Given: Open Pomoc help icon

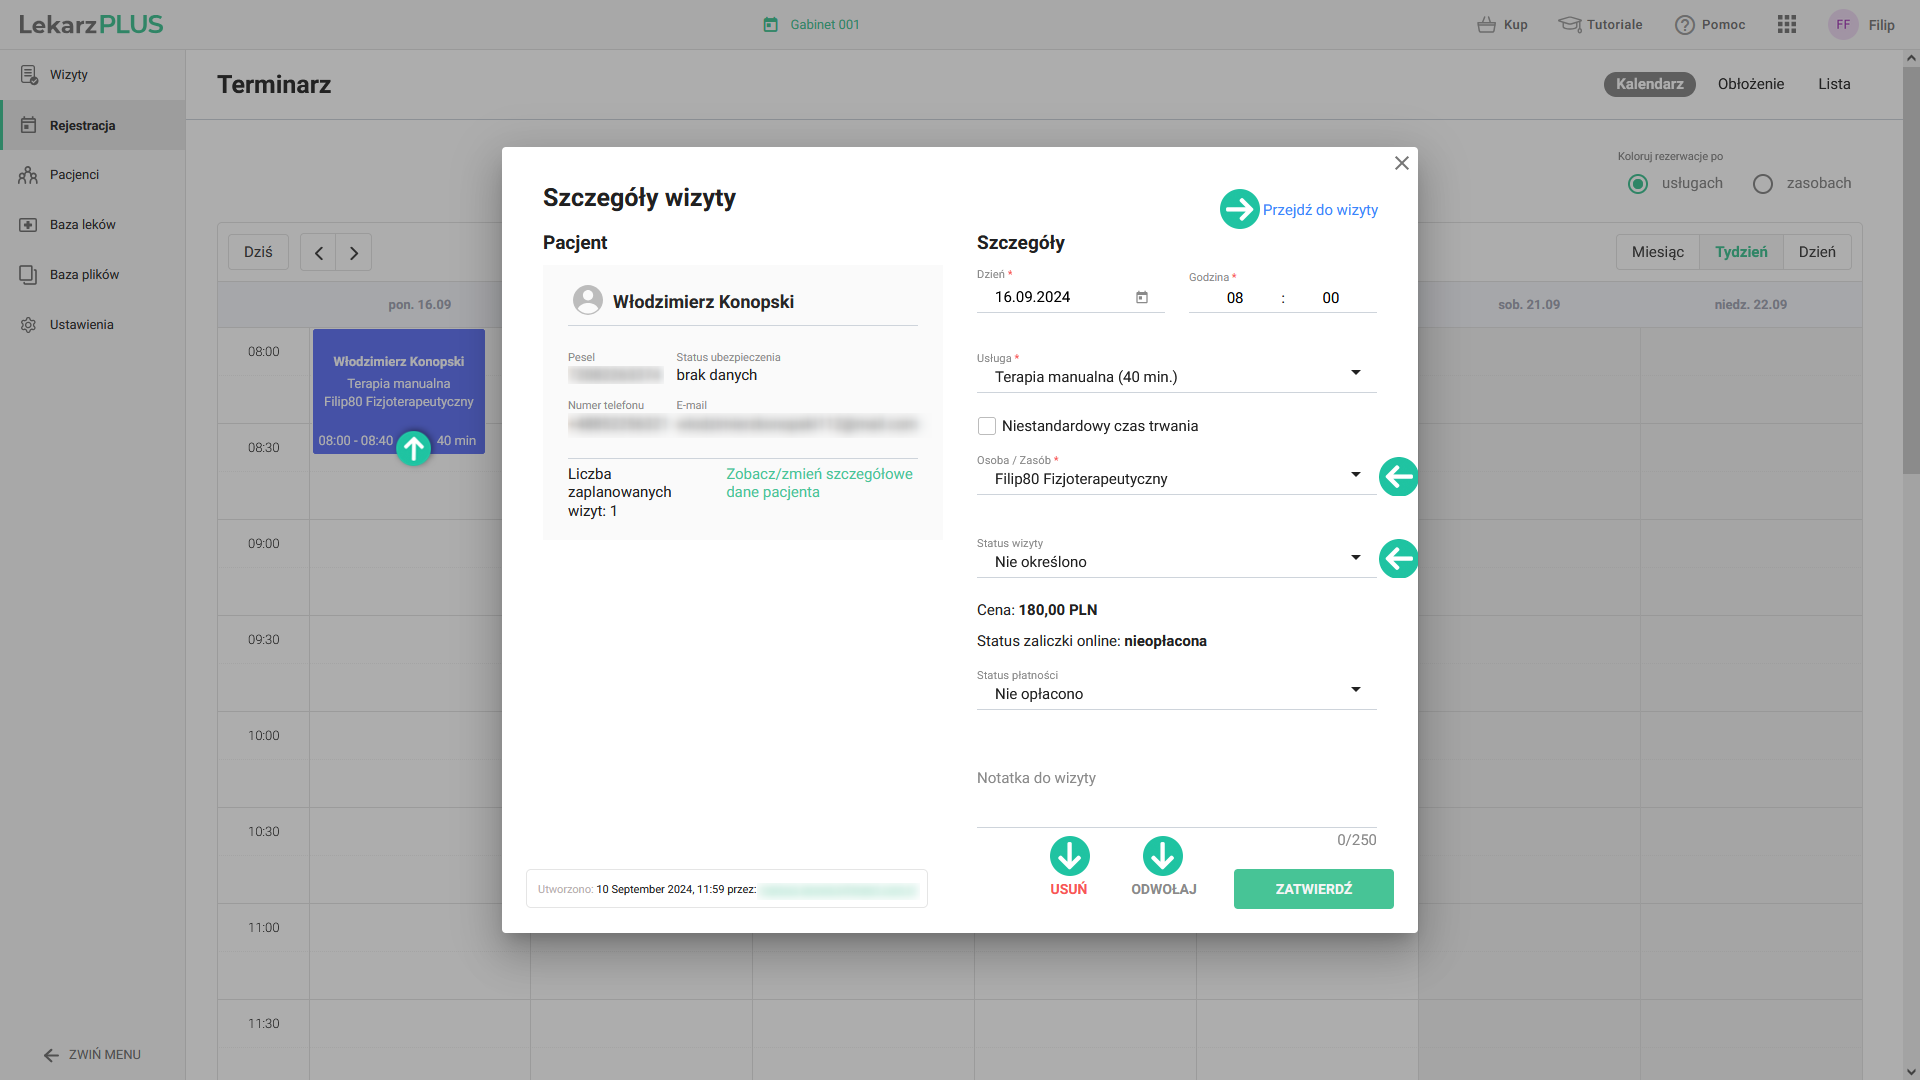Looking at the screenshot, I should tap(1684, 25).
